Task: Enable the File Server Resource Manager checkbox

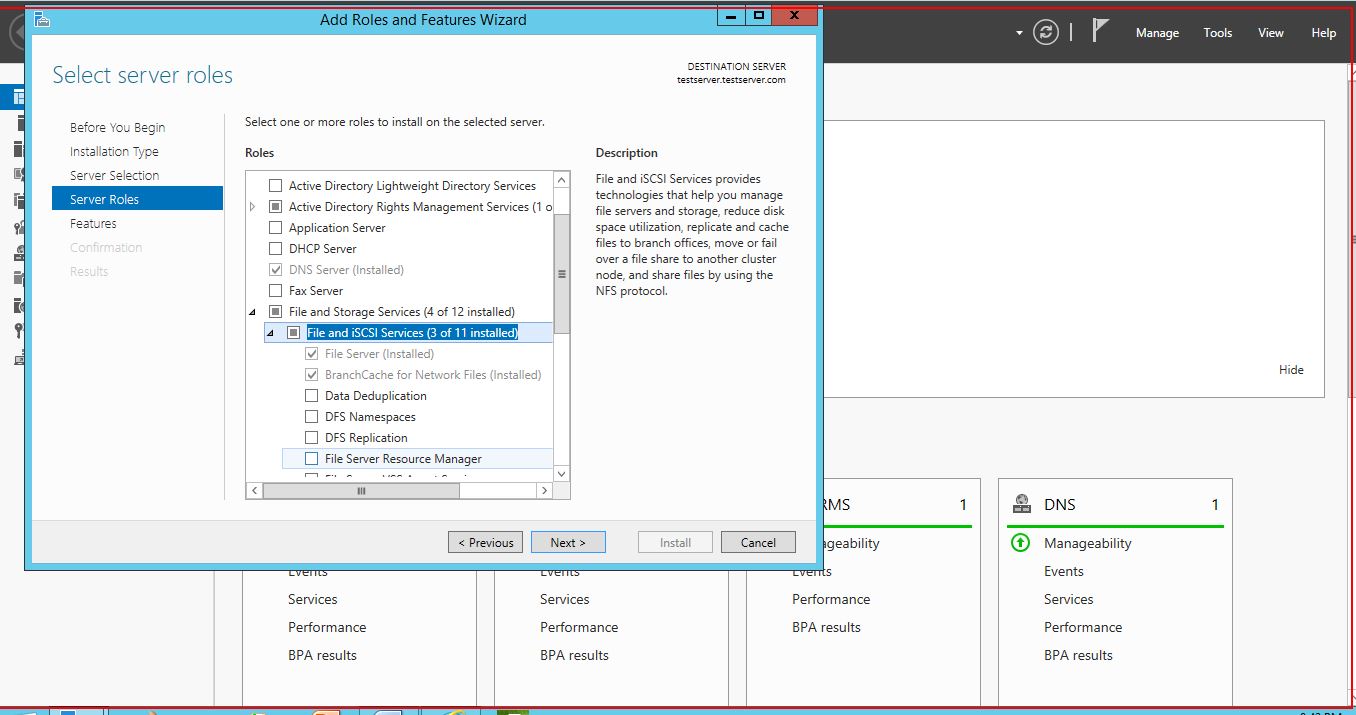Action: 312,459
